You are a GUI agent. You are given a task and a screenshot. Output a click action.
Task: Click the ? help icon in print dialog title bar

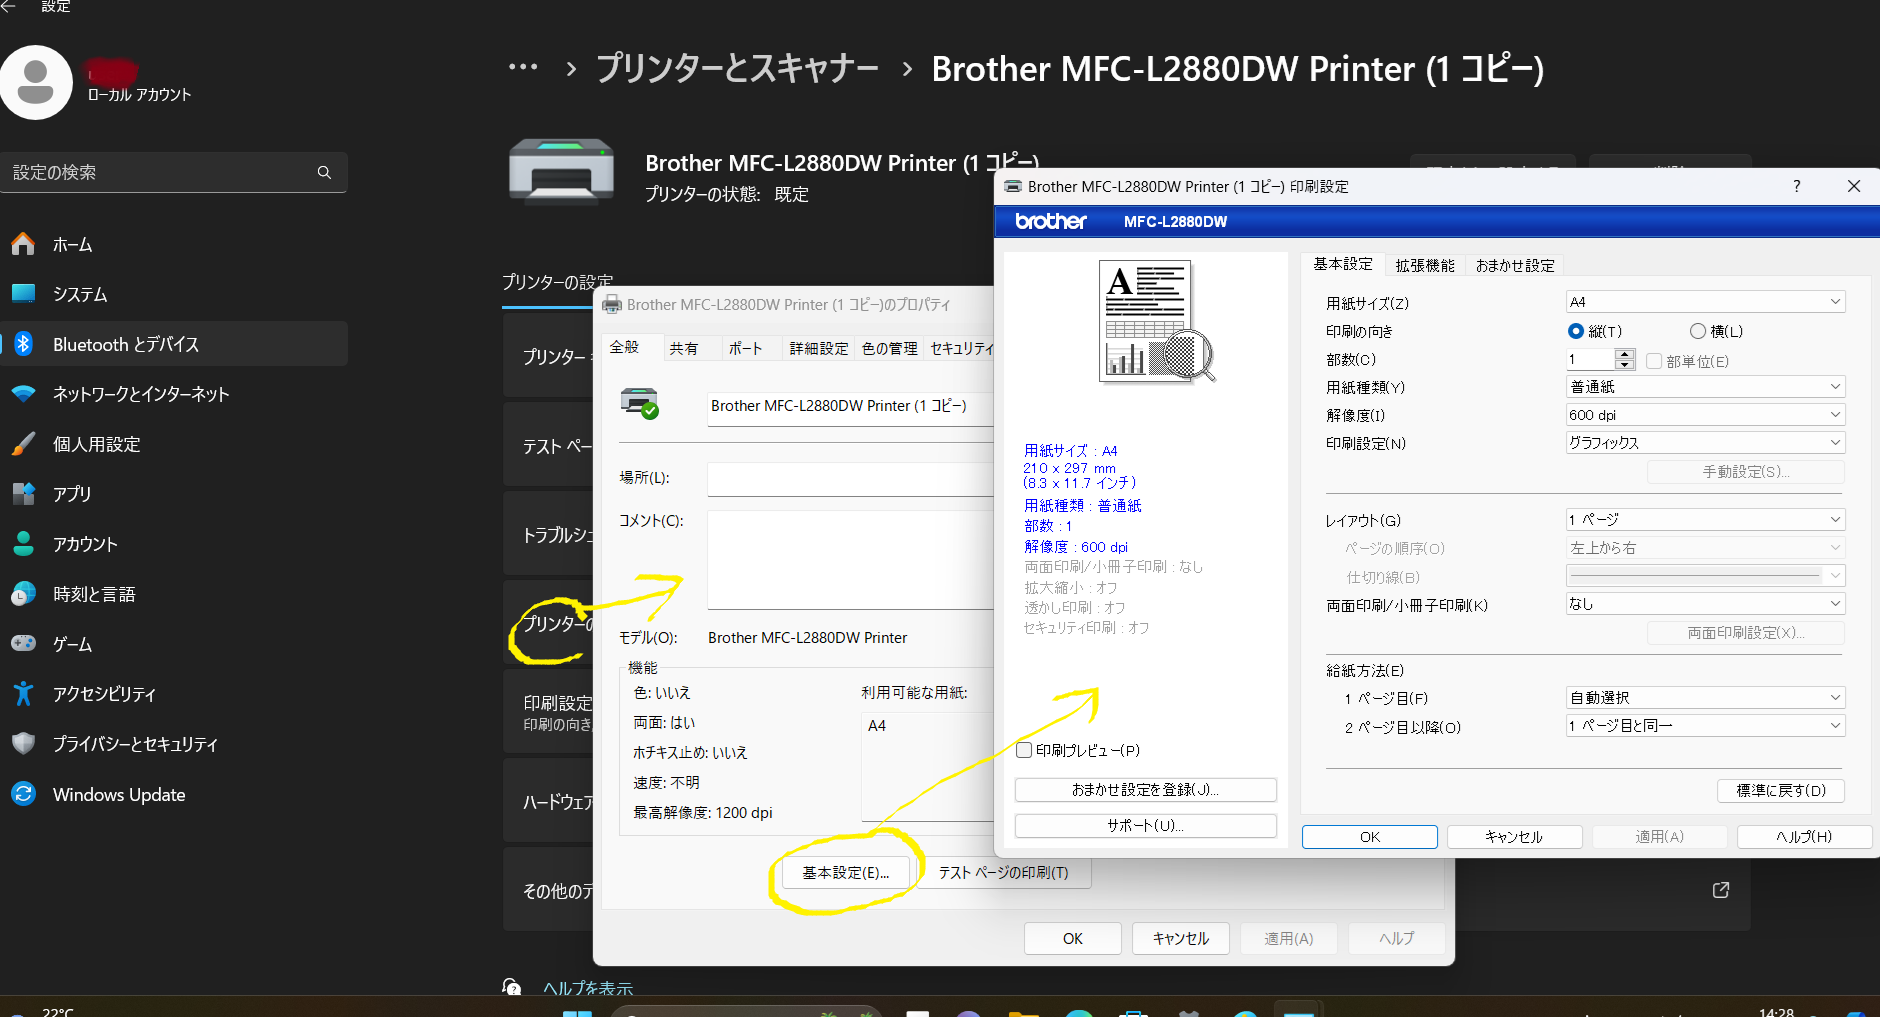(1796, 186)
